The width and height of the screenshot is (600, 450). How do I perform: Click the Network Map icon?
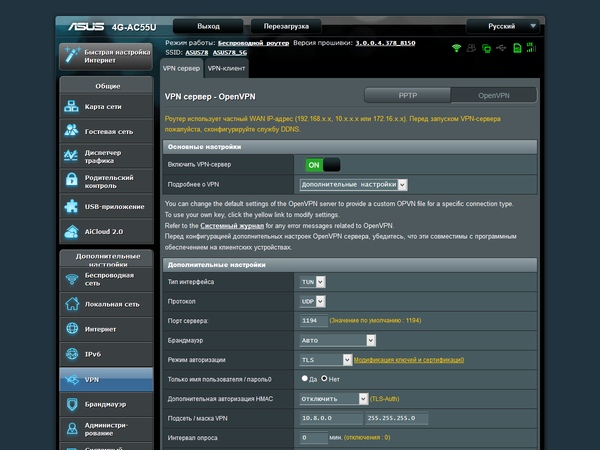point(72,106)
